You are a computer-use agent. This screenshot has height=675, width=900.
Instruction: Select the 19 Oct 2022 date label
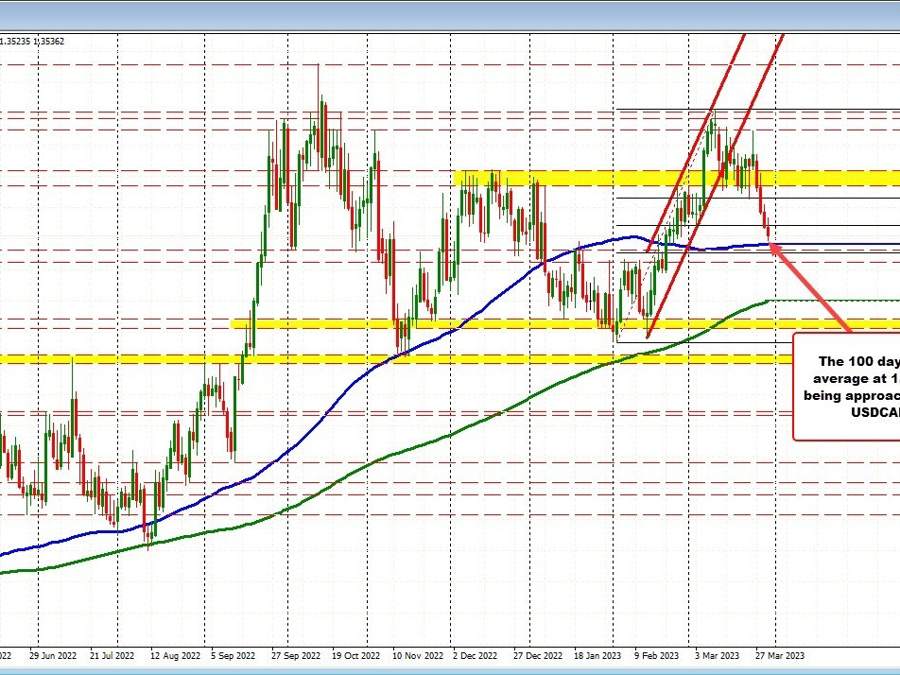click(354, 656)
